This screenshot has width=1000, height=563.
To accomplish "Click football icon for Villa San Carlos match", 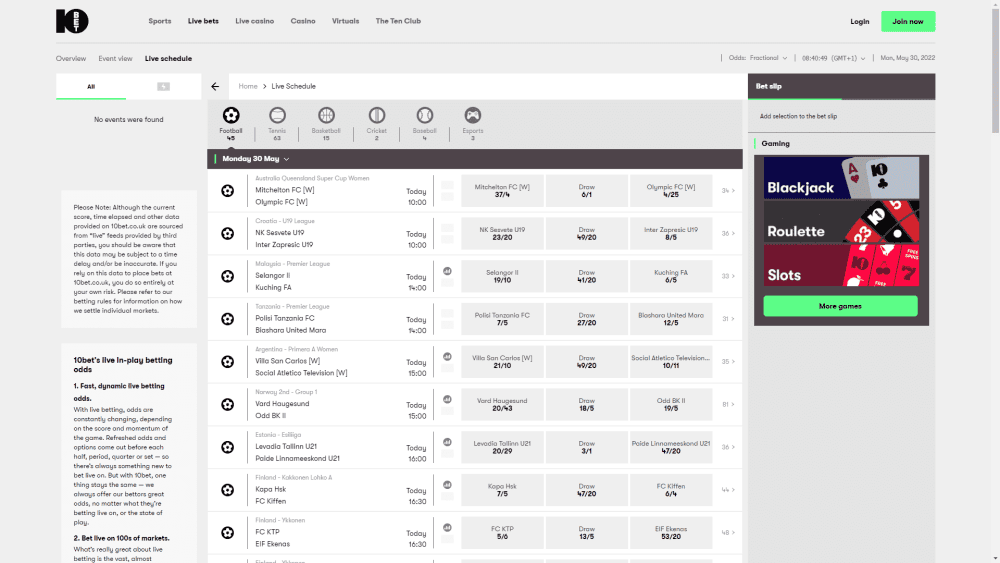I will point(228,362).
